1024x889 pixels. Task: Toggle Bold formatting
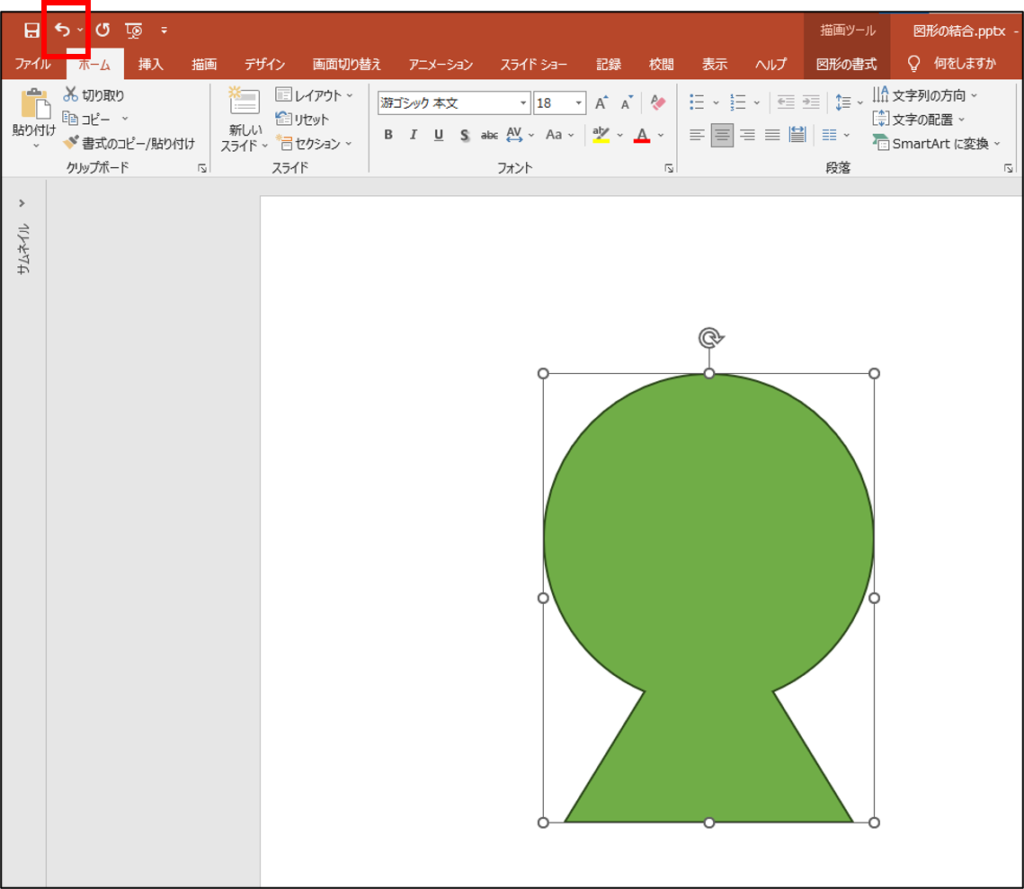click(388, 135)
